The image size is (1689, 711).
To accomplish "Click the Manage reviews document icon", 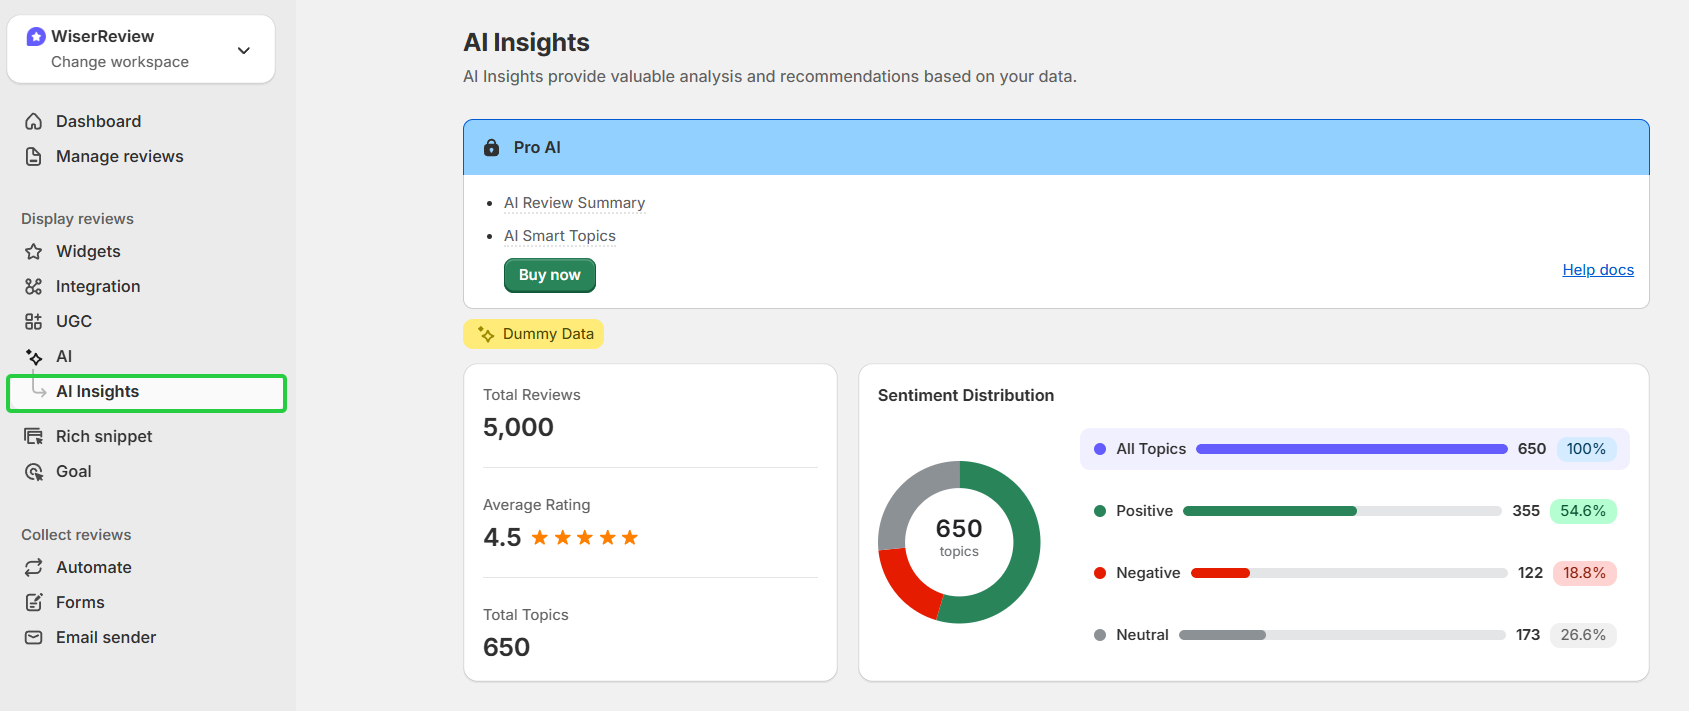I will pyautogui.click(x=34, y=156).
